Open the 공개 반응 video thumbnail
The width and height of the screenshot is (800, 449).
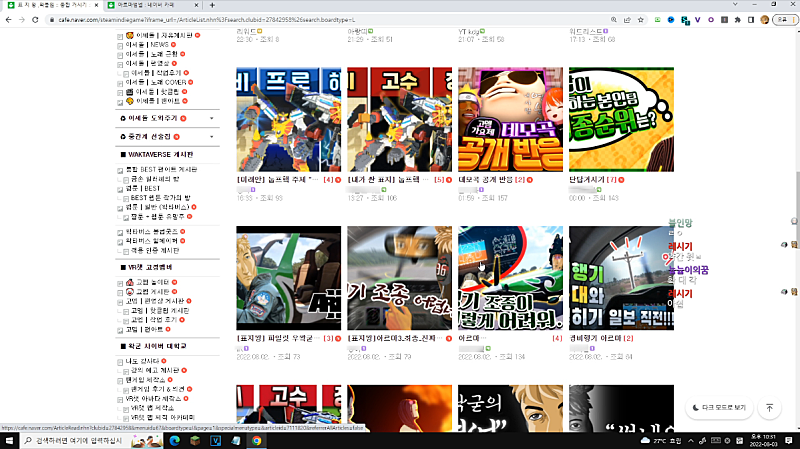click(x=510, y=120)
